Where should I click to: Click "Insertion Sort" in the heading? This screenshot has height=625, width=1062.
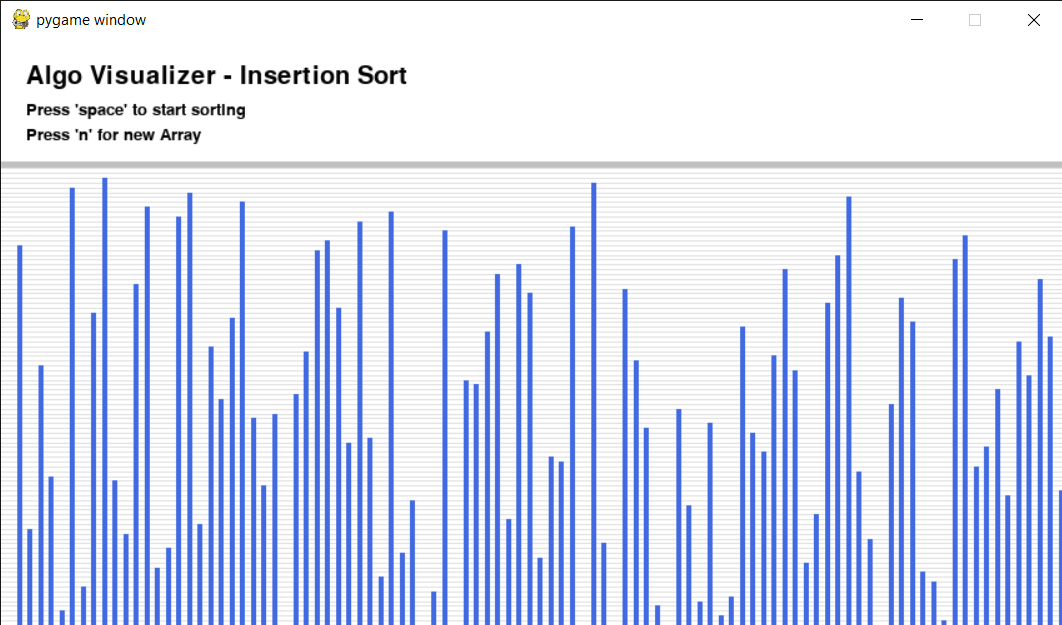coord(322,75)
